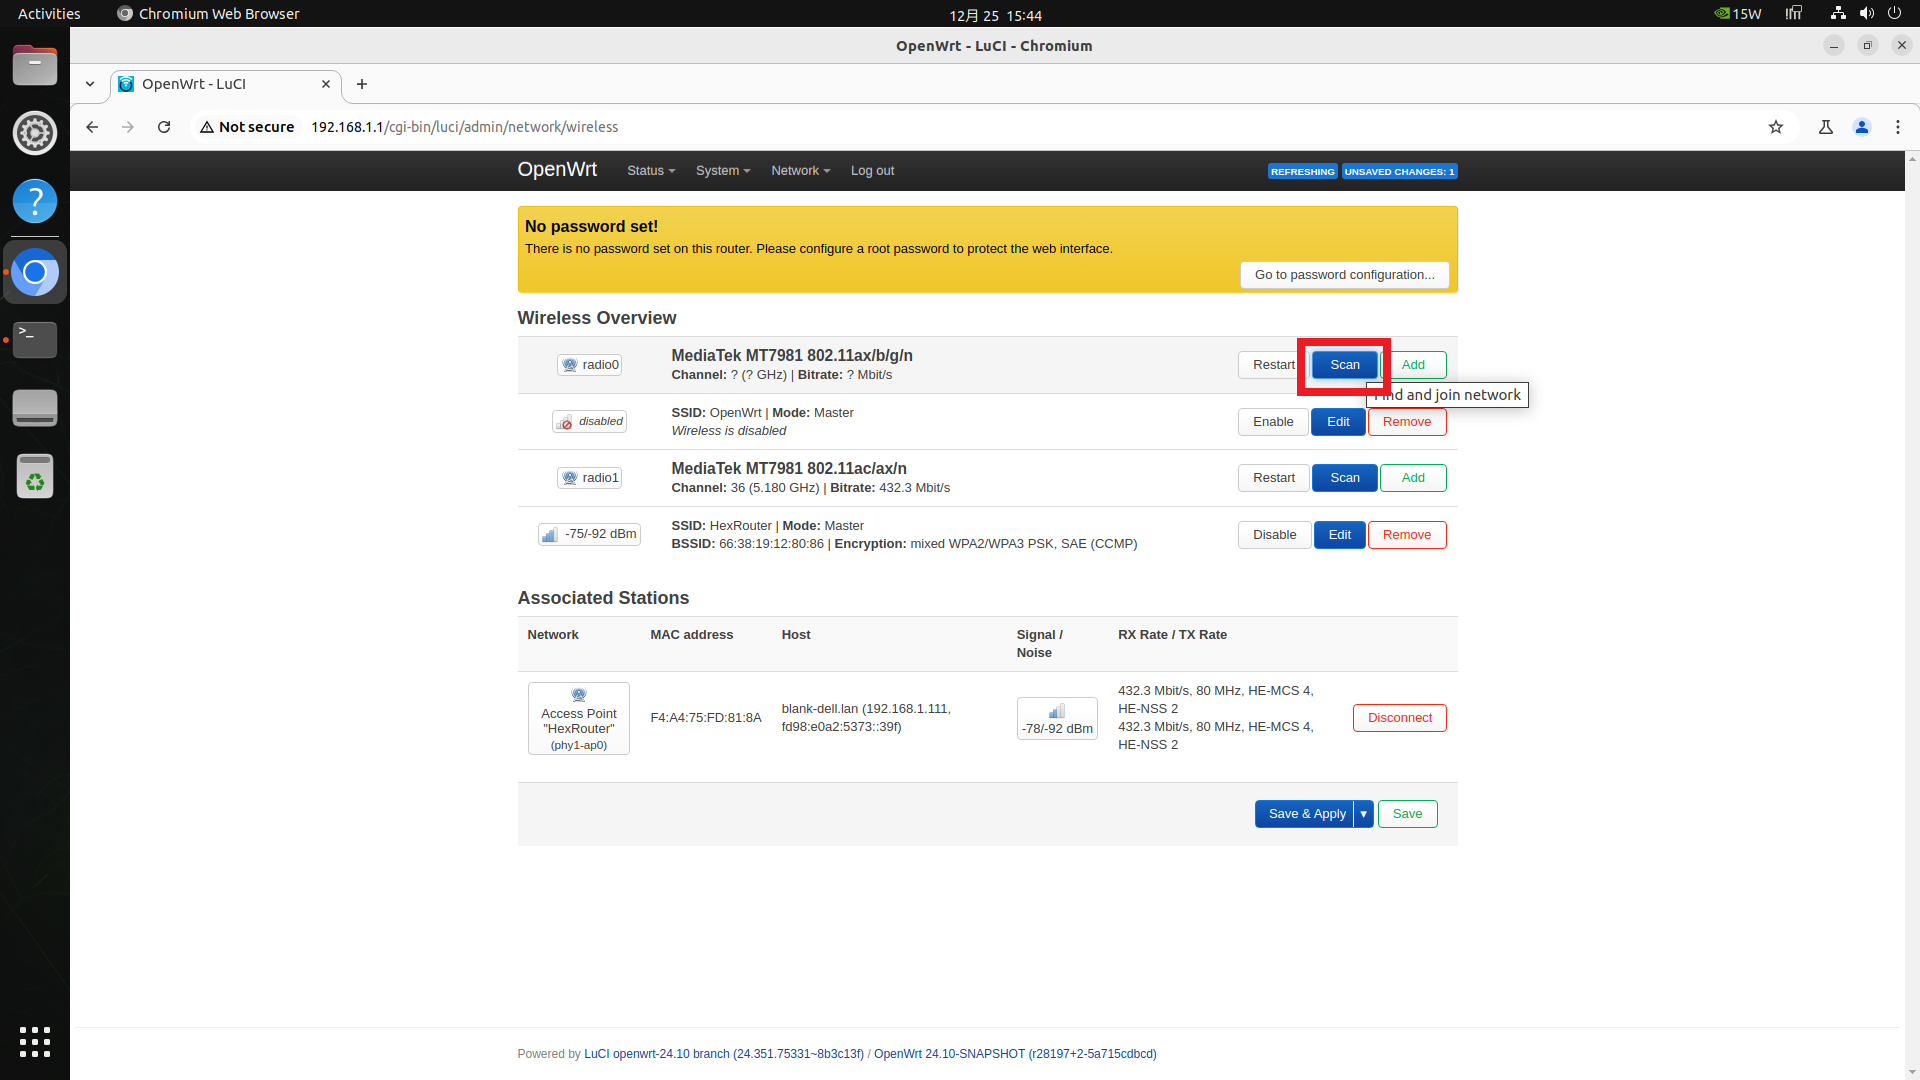Enable the disabled OpenWrt wireless network
Viewport: 1920px width, 1080px height.
1272,422
